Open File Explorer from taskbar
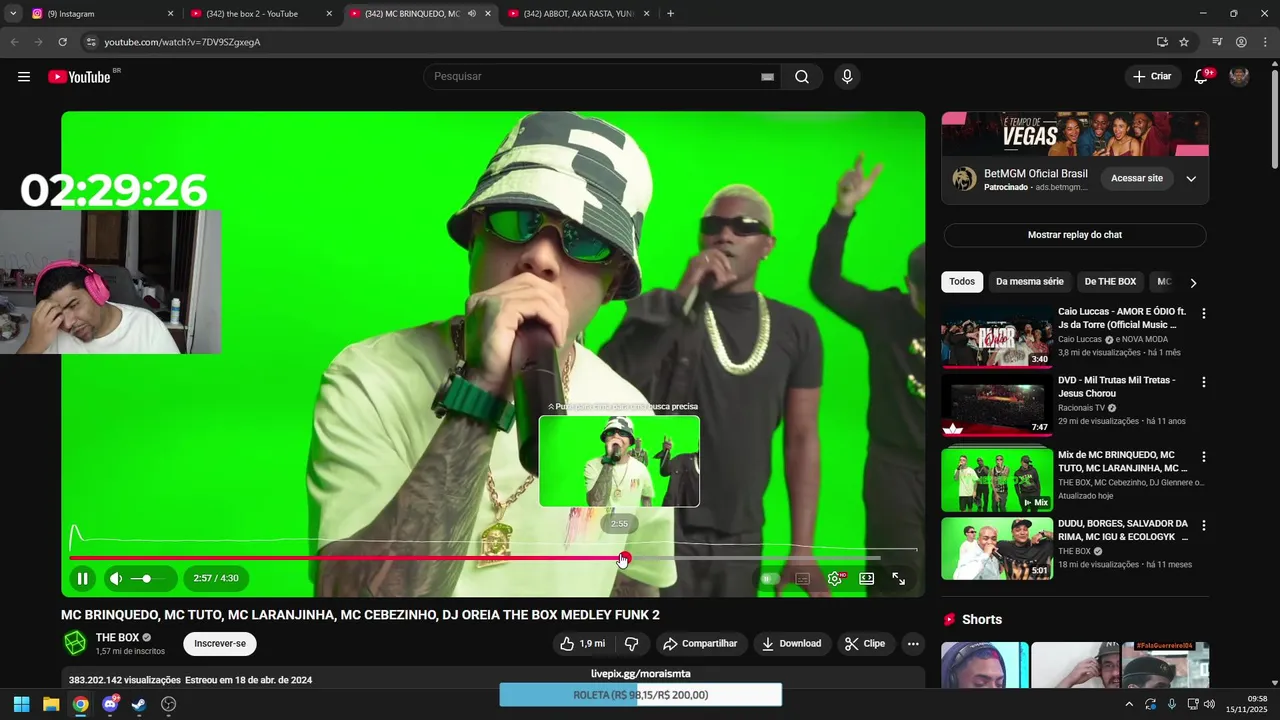Screen dimensions: 1280x720 pyautogui.click(x=51, y=704)
